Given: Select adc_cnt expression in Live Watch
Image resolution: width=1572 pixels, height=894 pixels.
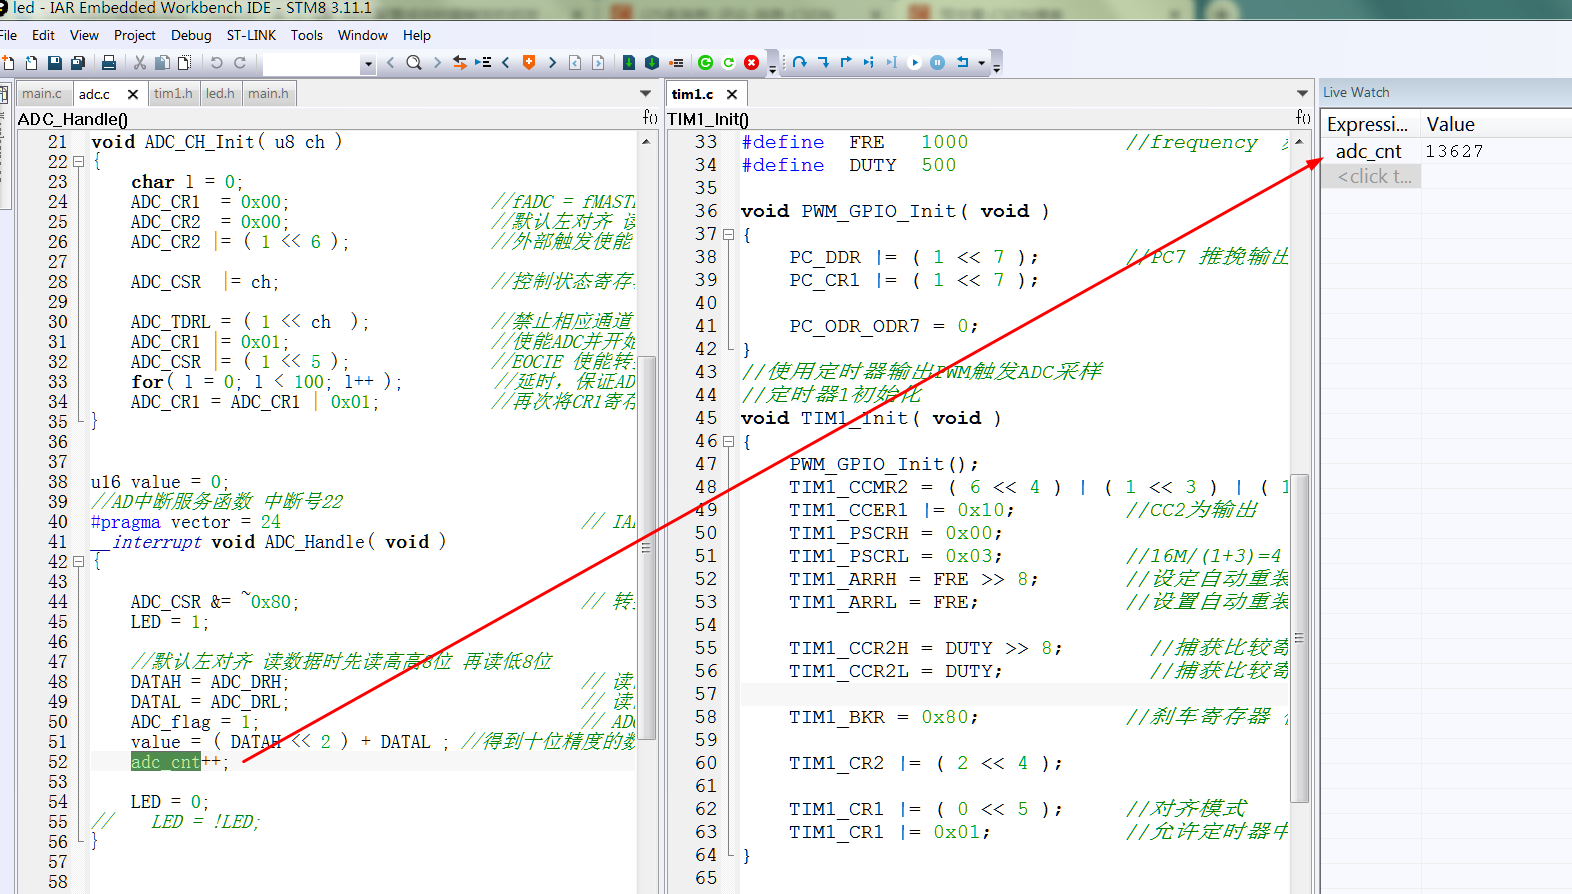Looking at the screenshot, I should [x=1368, y=151].
